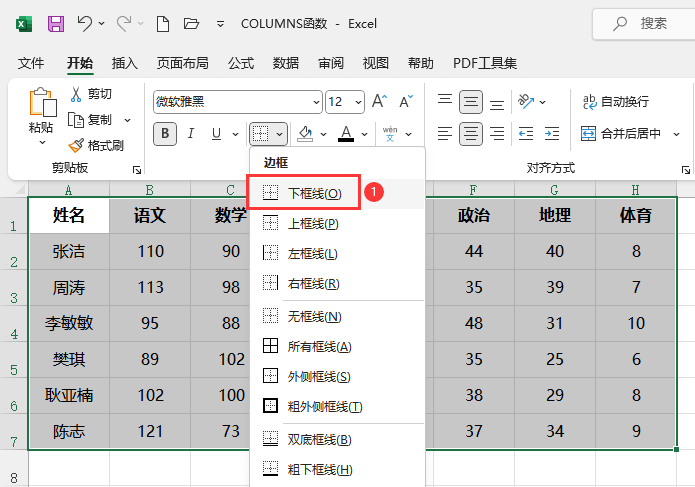Open the 文件 menu

point(31,63)
